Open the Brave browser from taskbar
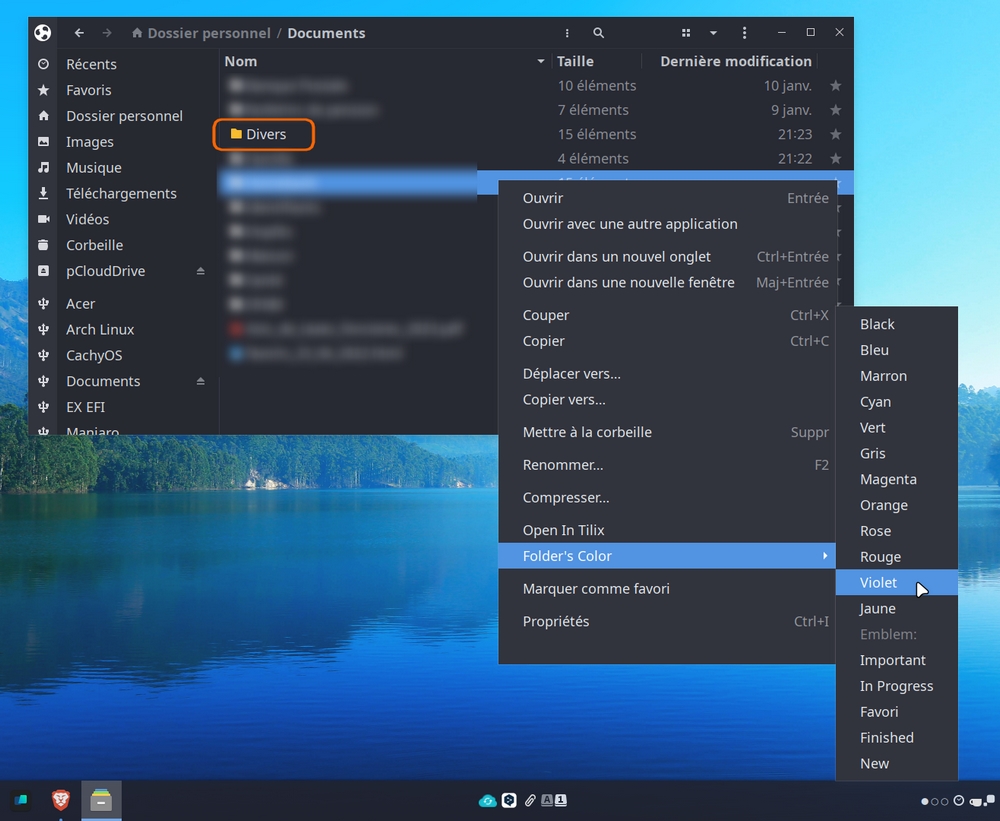The width and height of the screenshot is (1000, 821). [61, 800]
